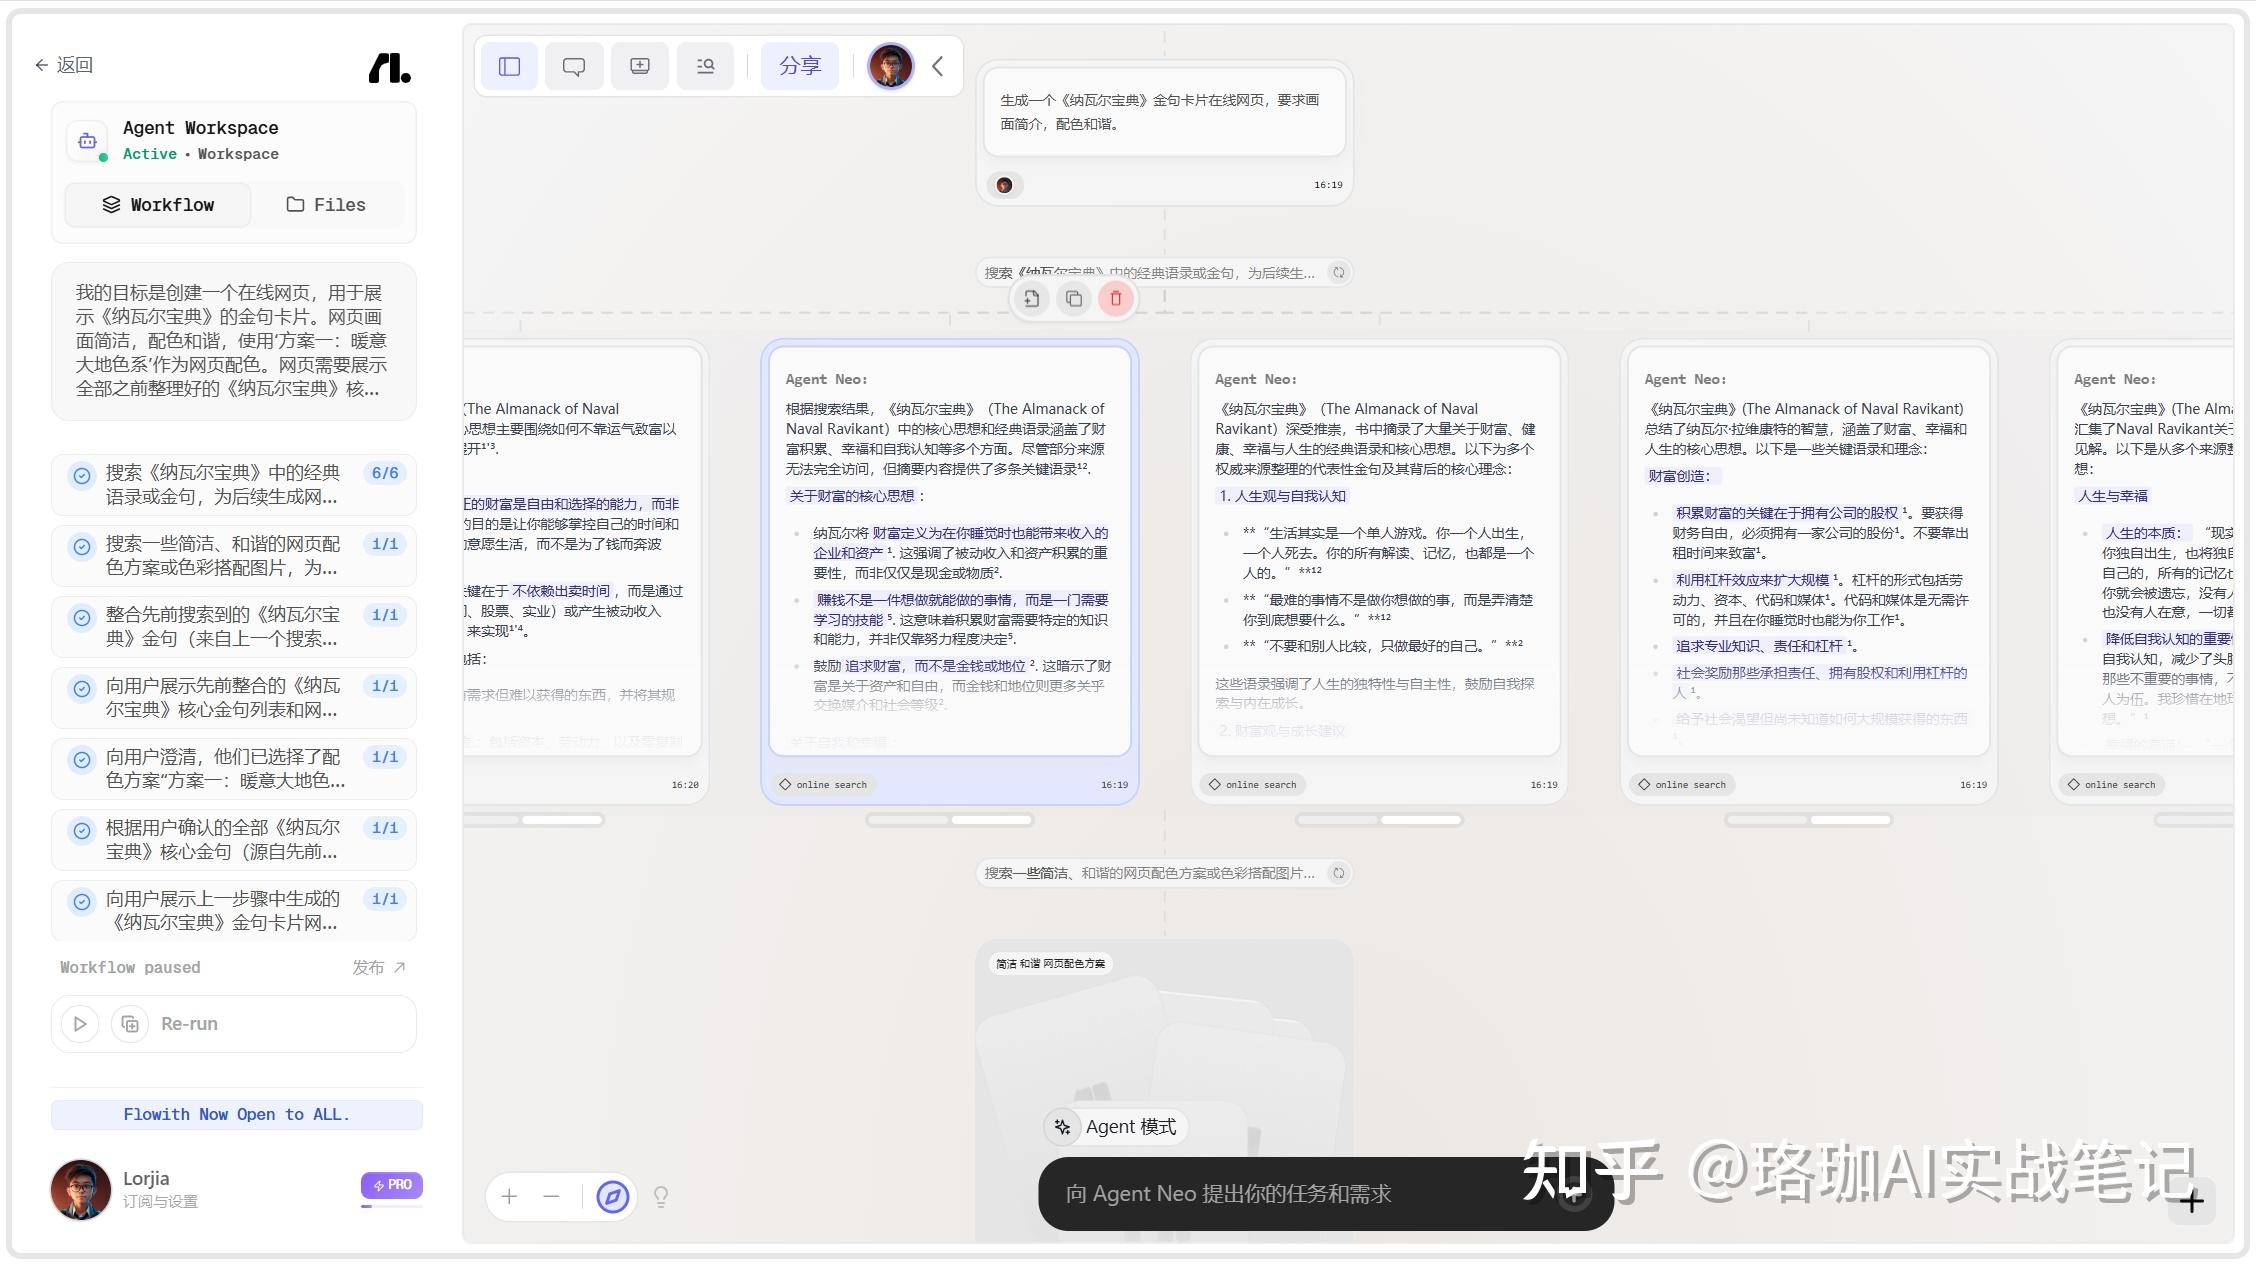Click the Flowith Now Open to ALL link
The image size is (2256, 1264).
(x=235, y=1114)
